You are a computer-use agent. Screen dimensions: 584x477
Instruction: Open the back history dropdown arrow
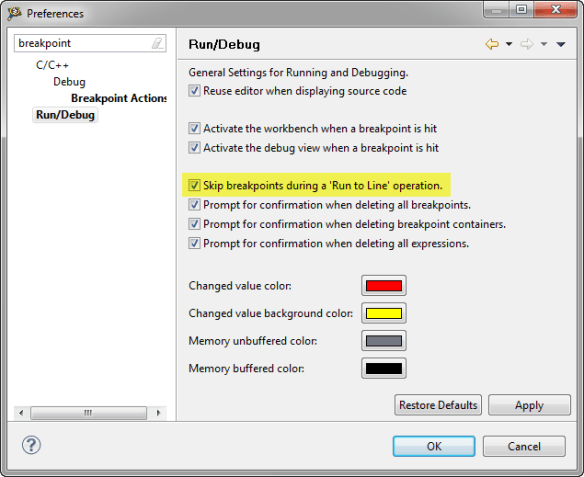(x=509, y=44)
